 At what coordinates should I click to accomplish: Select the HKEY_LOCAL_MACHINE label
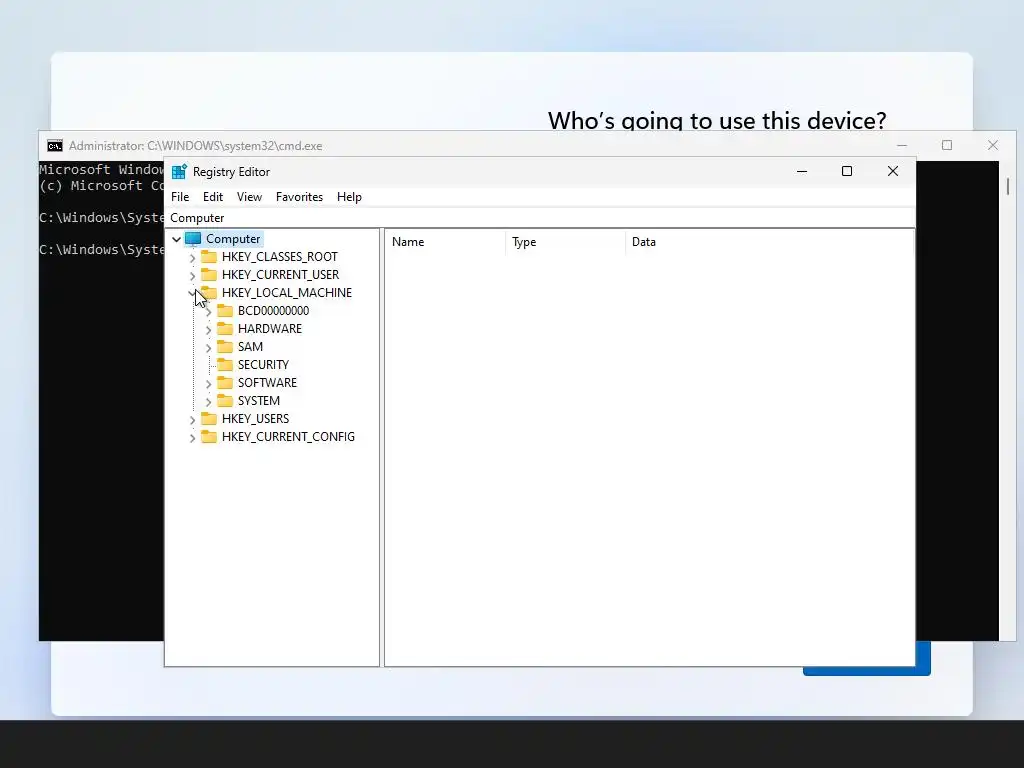point(287,293)
